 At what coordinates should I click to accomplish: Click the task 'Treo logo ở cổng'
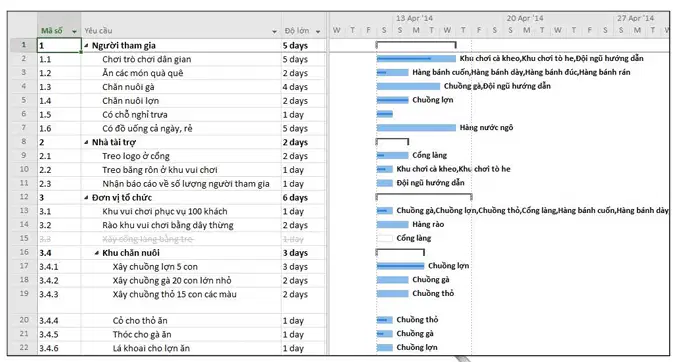[136, 156]
